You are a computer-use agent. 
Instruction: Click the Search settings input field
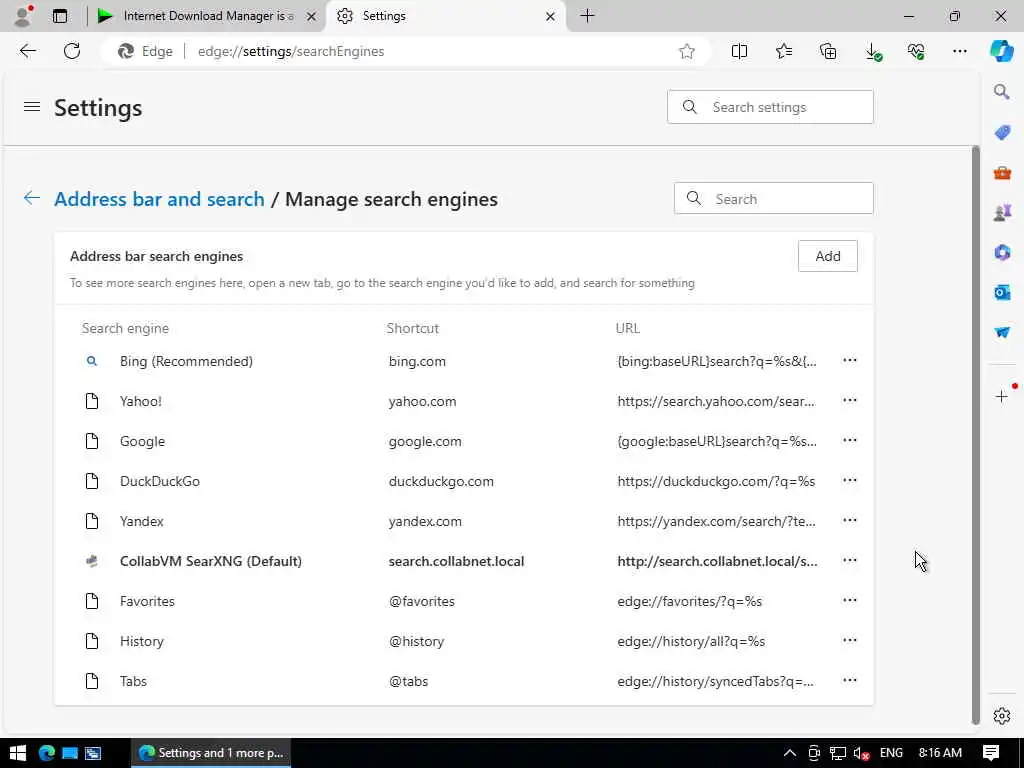pos(785,107)
